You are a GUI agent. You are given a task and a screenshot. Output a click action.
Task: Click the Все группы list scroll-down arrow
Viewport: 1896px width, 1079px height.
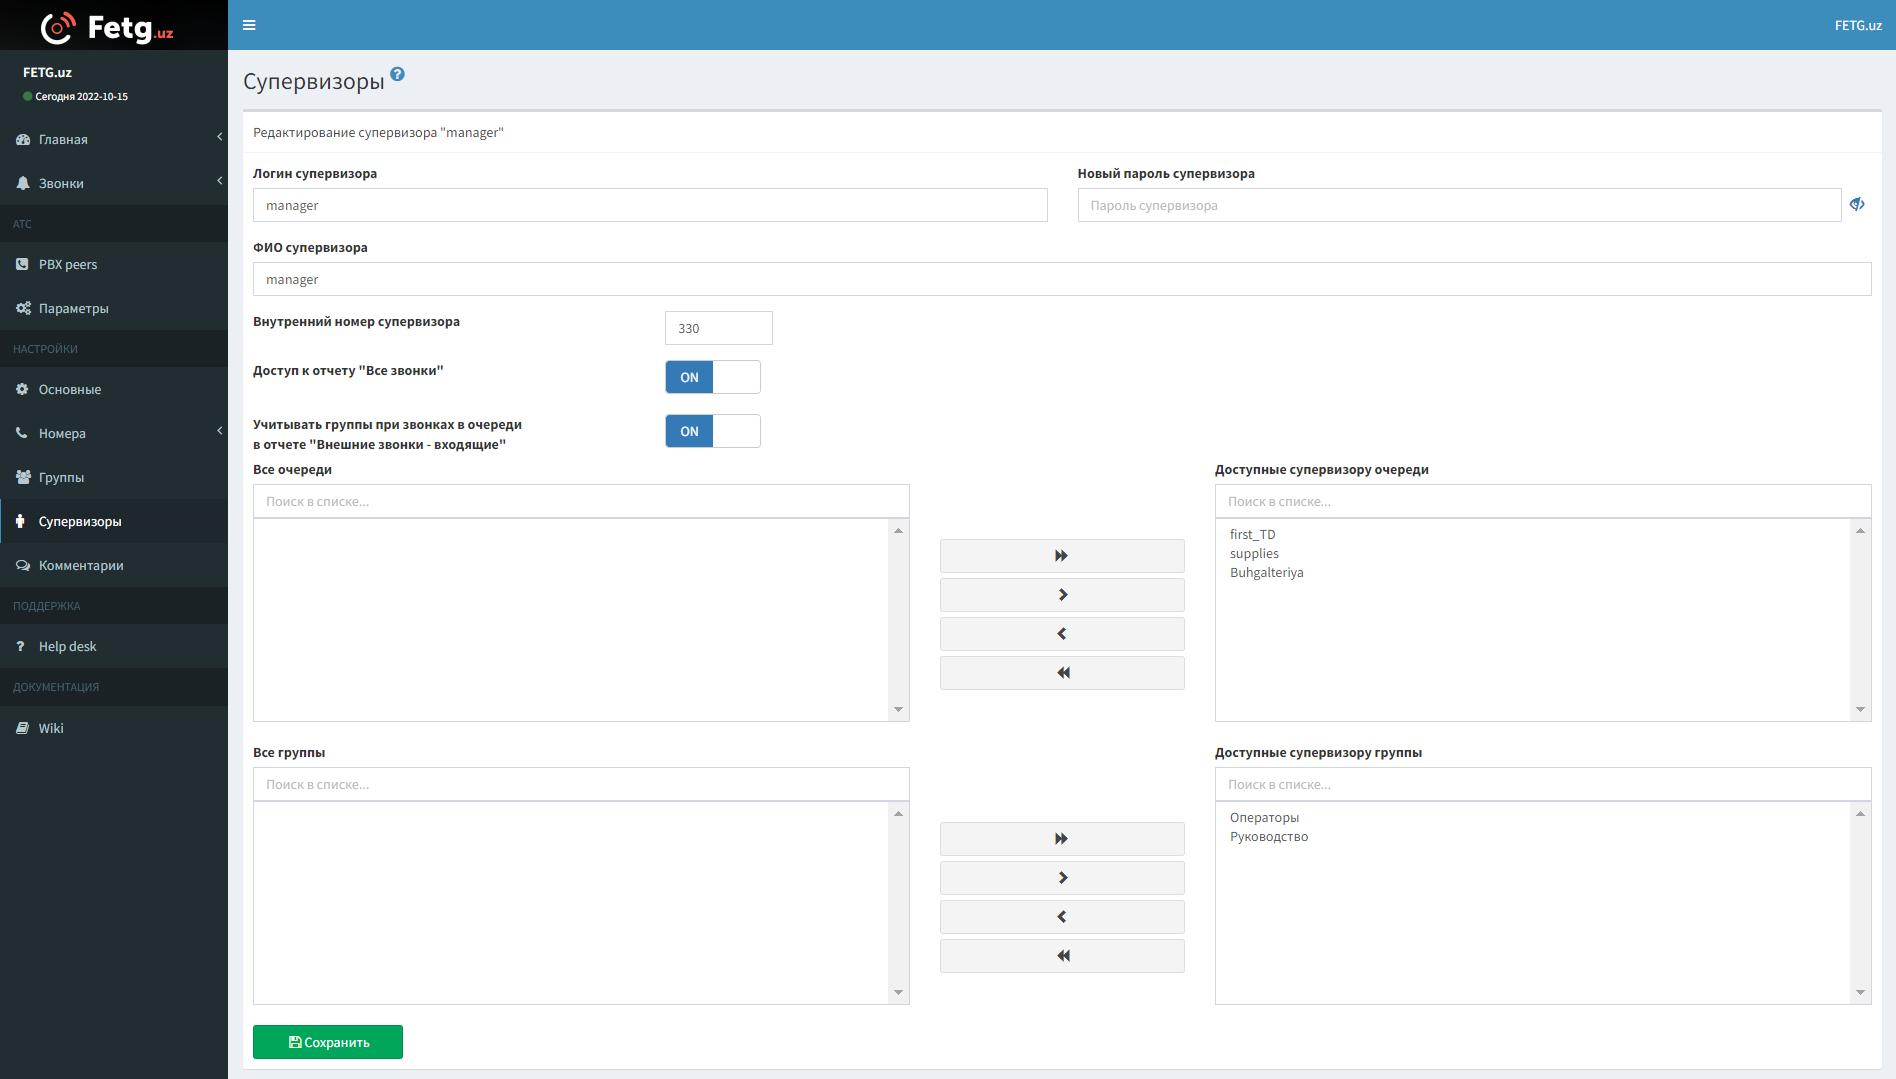tap(899, 993)
